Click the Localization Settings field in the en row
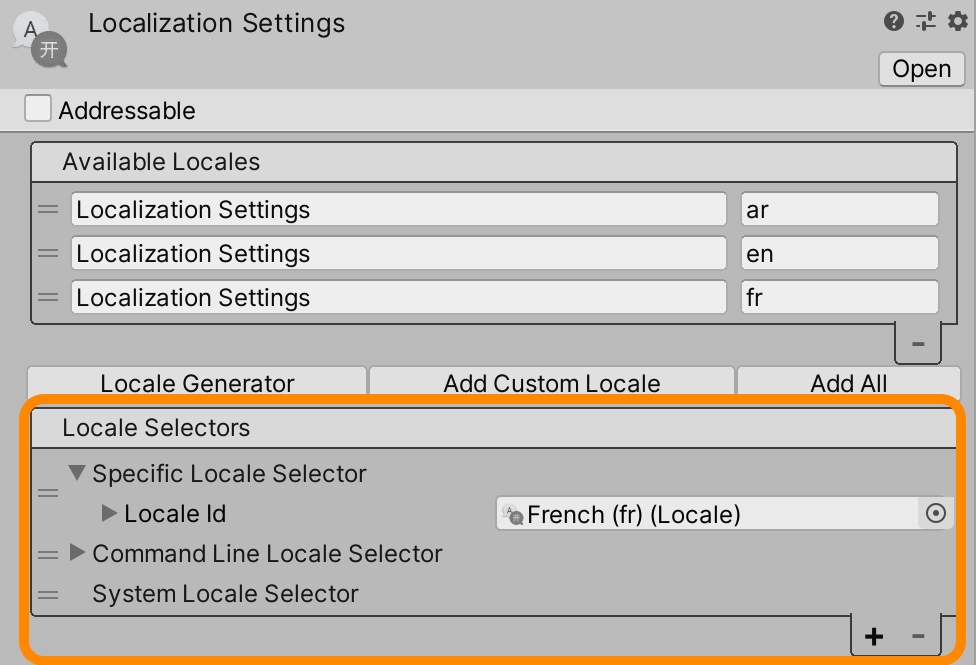Image resolution: width=976 pixels, height=665 pixels. click(397, 253)
